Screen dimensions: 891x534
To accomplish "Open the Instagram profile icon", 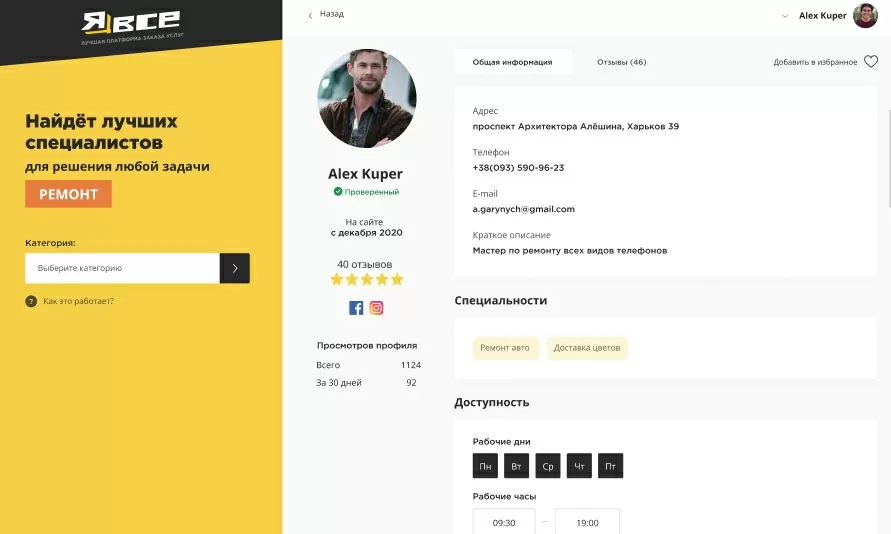I will pos(376,308).
